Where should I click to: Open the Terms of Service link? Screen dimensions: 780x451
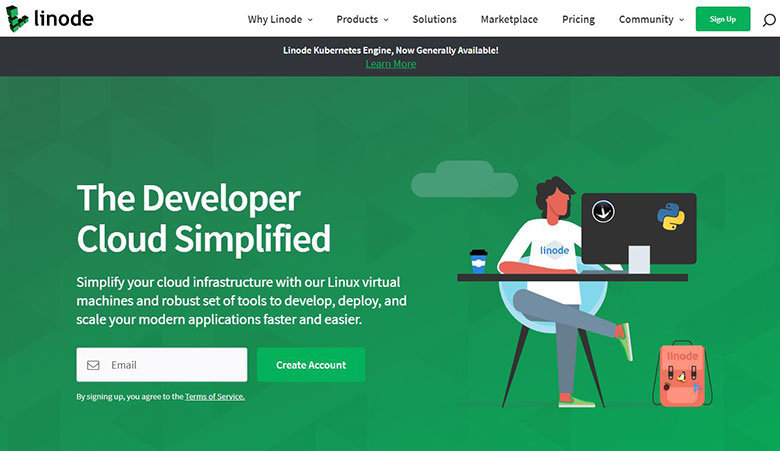[214, 397]
